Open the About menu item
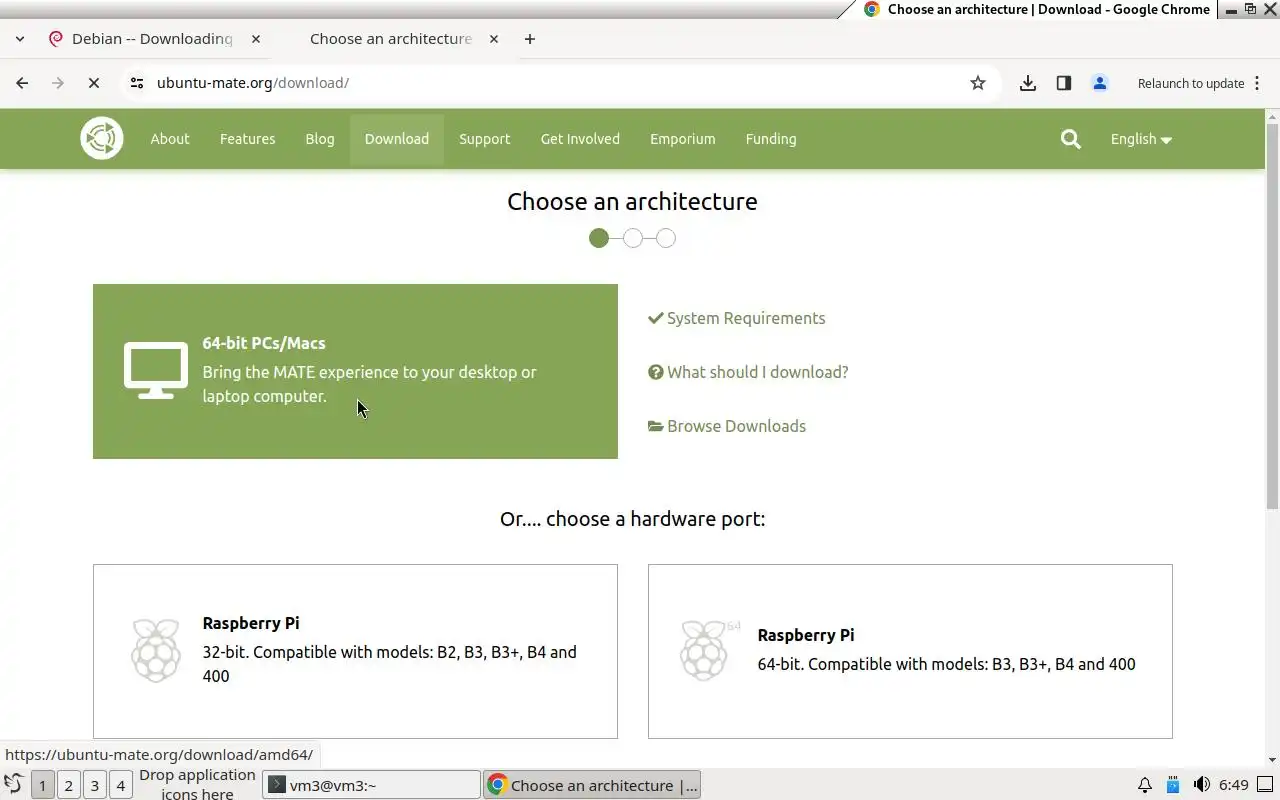The height and width of the screenshot is (800, 1280). 170,139
